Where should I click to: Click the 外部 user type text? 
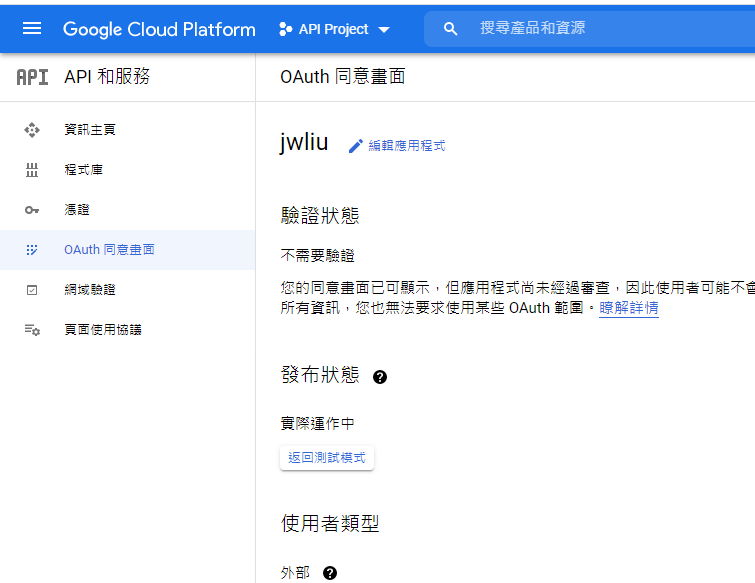coord(295,573)
